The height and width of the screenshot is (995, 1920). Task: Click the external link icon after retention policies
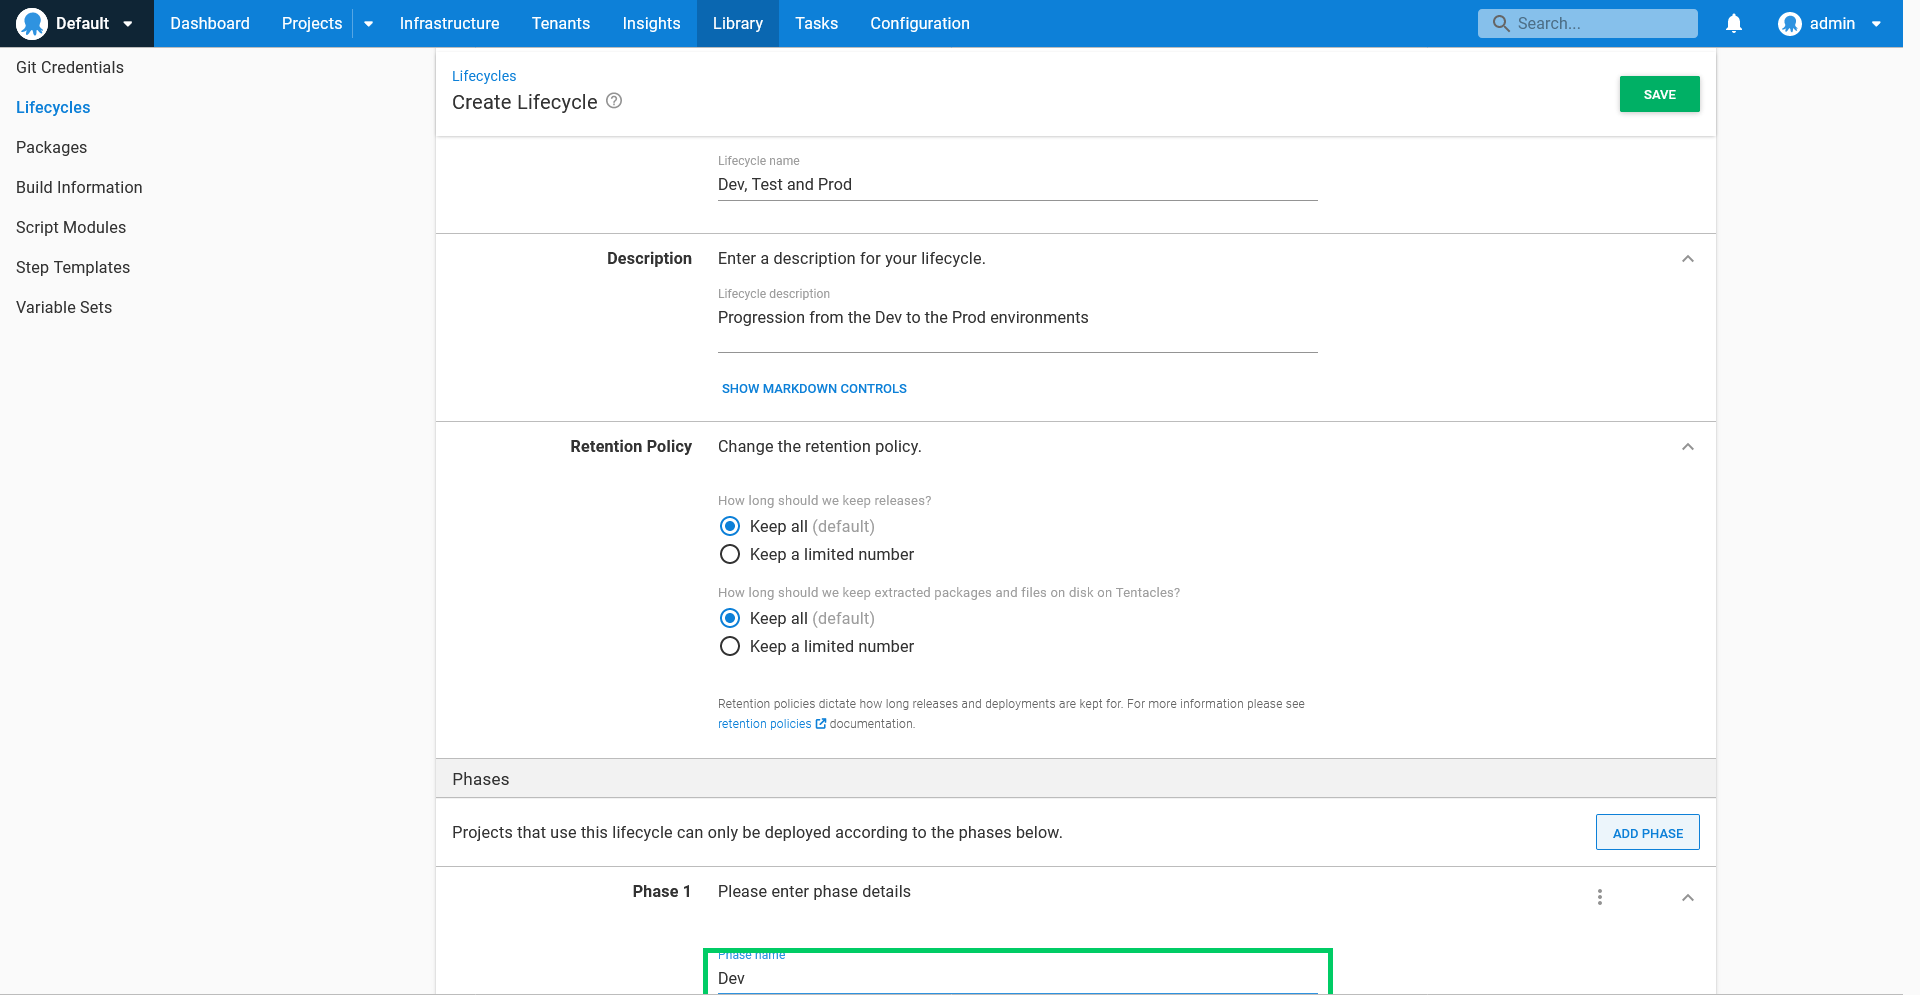pyautogui.click(x=821, y=724)
